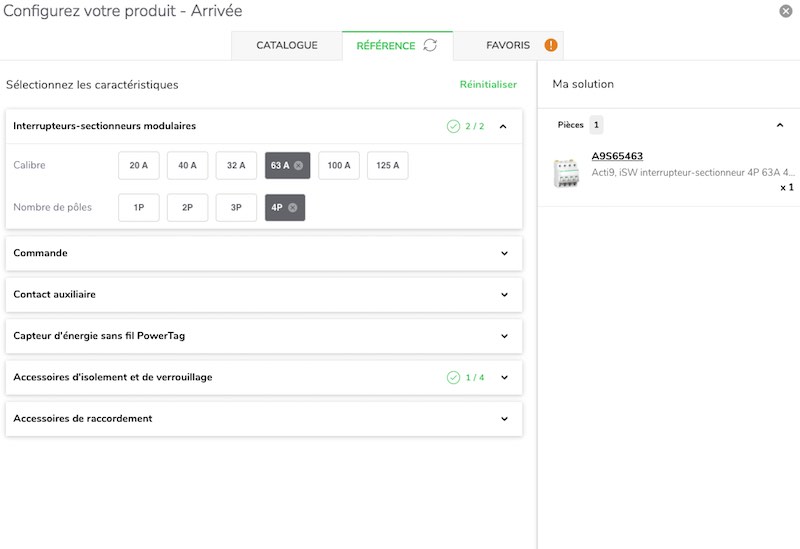
Task: Clear the 4P selection using its x icon
Action: [x=292, y=208]
